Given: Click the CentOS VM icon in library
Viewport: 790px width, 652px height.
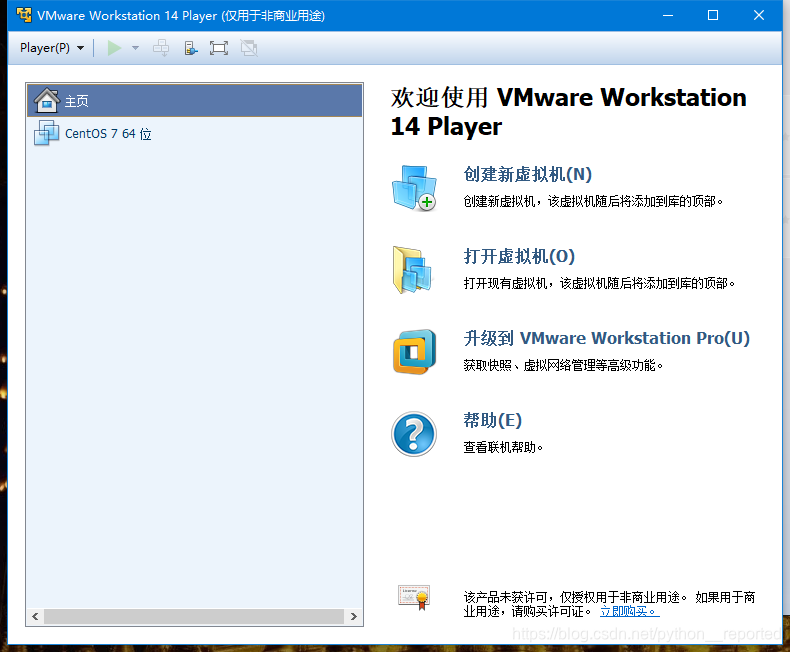Looking at the screenshot, I should tap(46, 133).
